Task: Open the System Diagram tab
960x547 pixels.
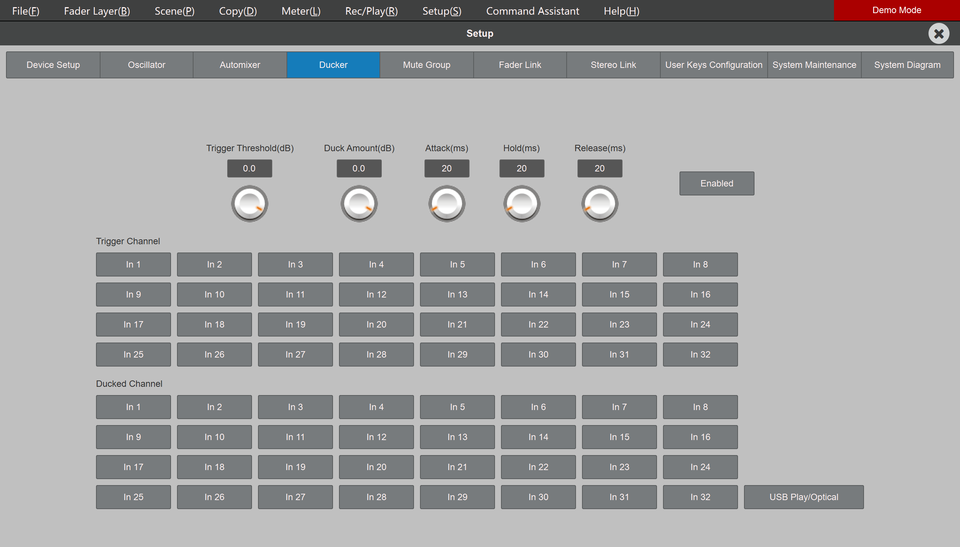Action: click(907, 65)
